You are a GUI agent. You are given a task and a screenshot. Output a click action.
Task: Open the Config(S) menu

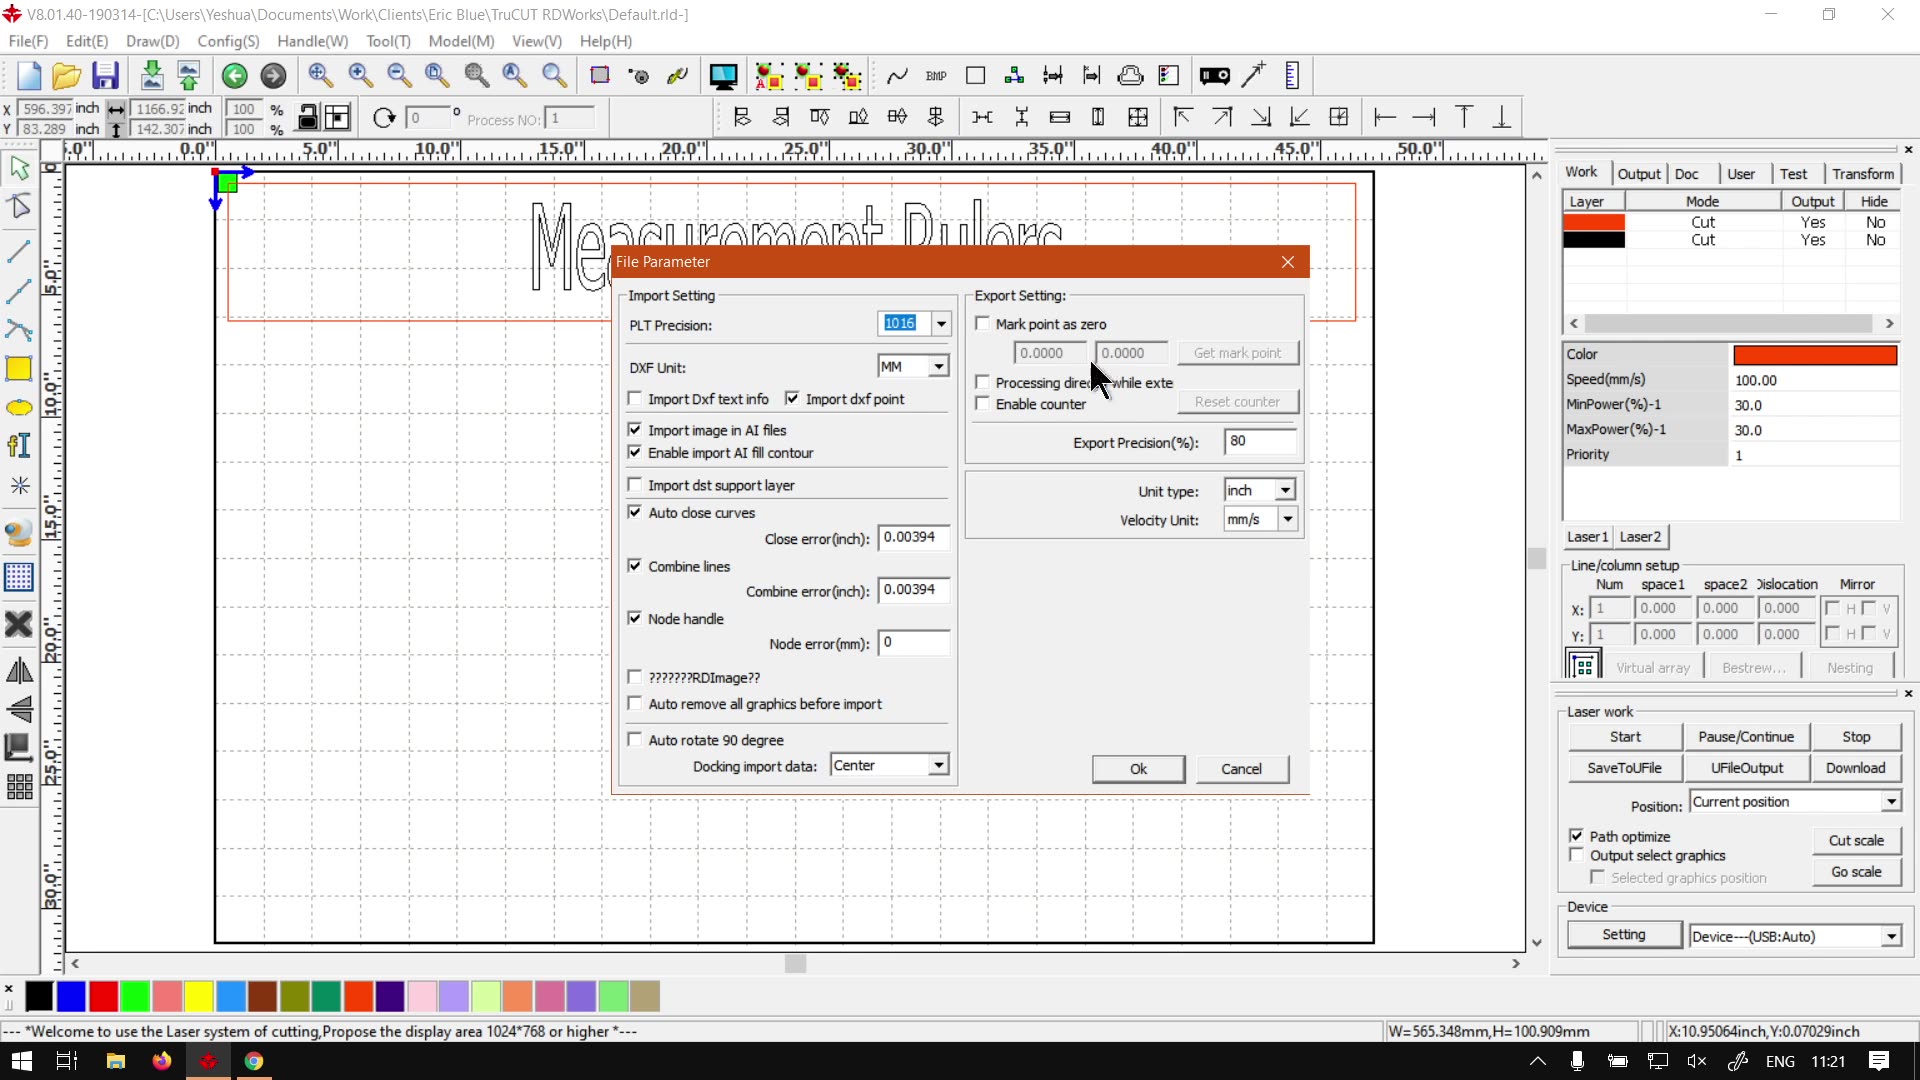[228, 41]
